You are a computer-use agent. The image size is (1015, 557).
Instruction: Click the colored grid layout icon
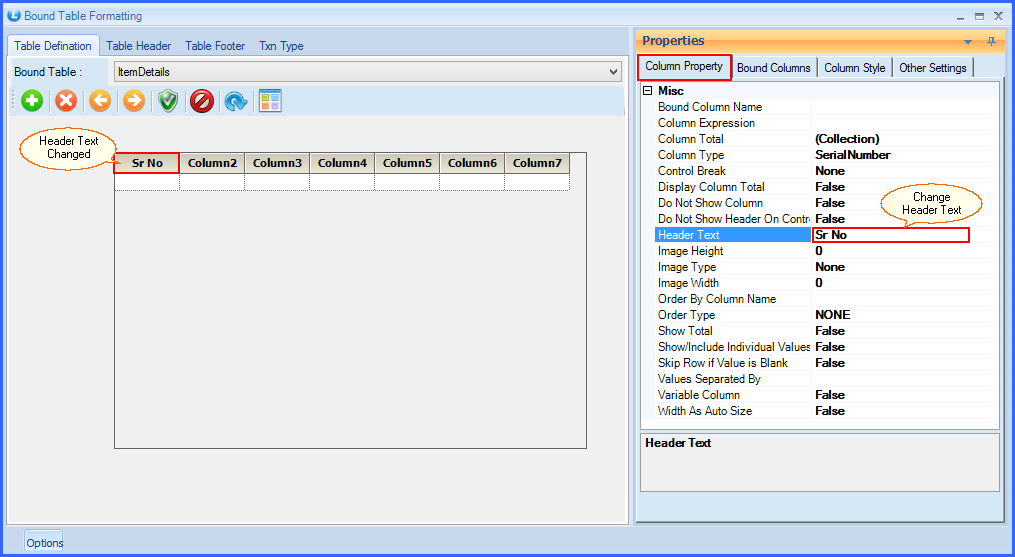[x=270, y=101]
